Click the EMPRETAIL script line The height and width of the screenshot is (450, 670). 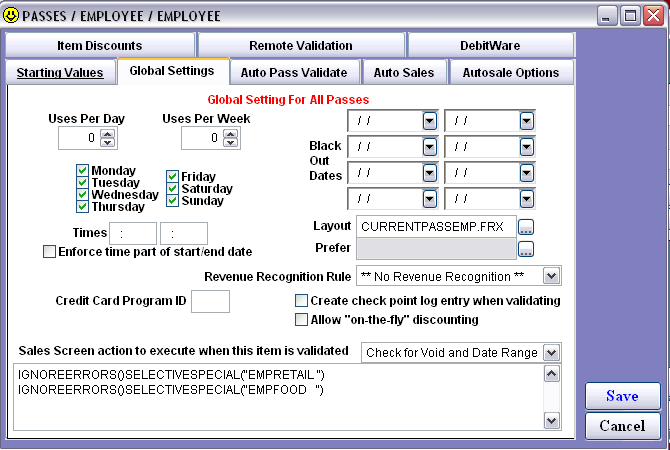click(171, 375)
